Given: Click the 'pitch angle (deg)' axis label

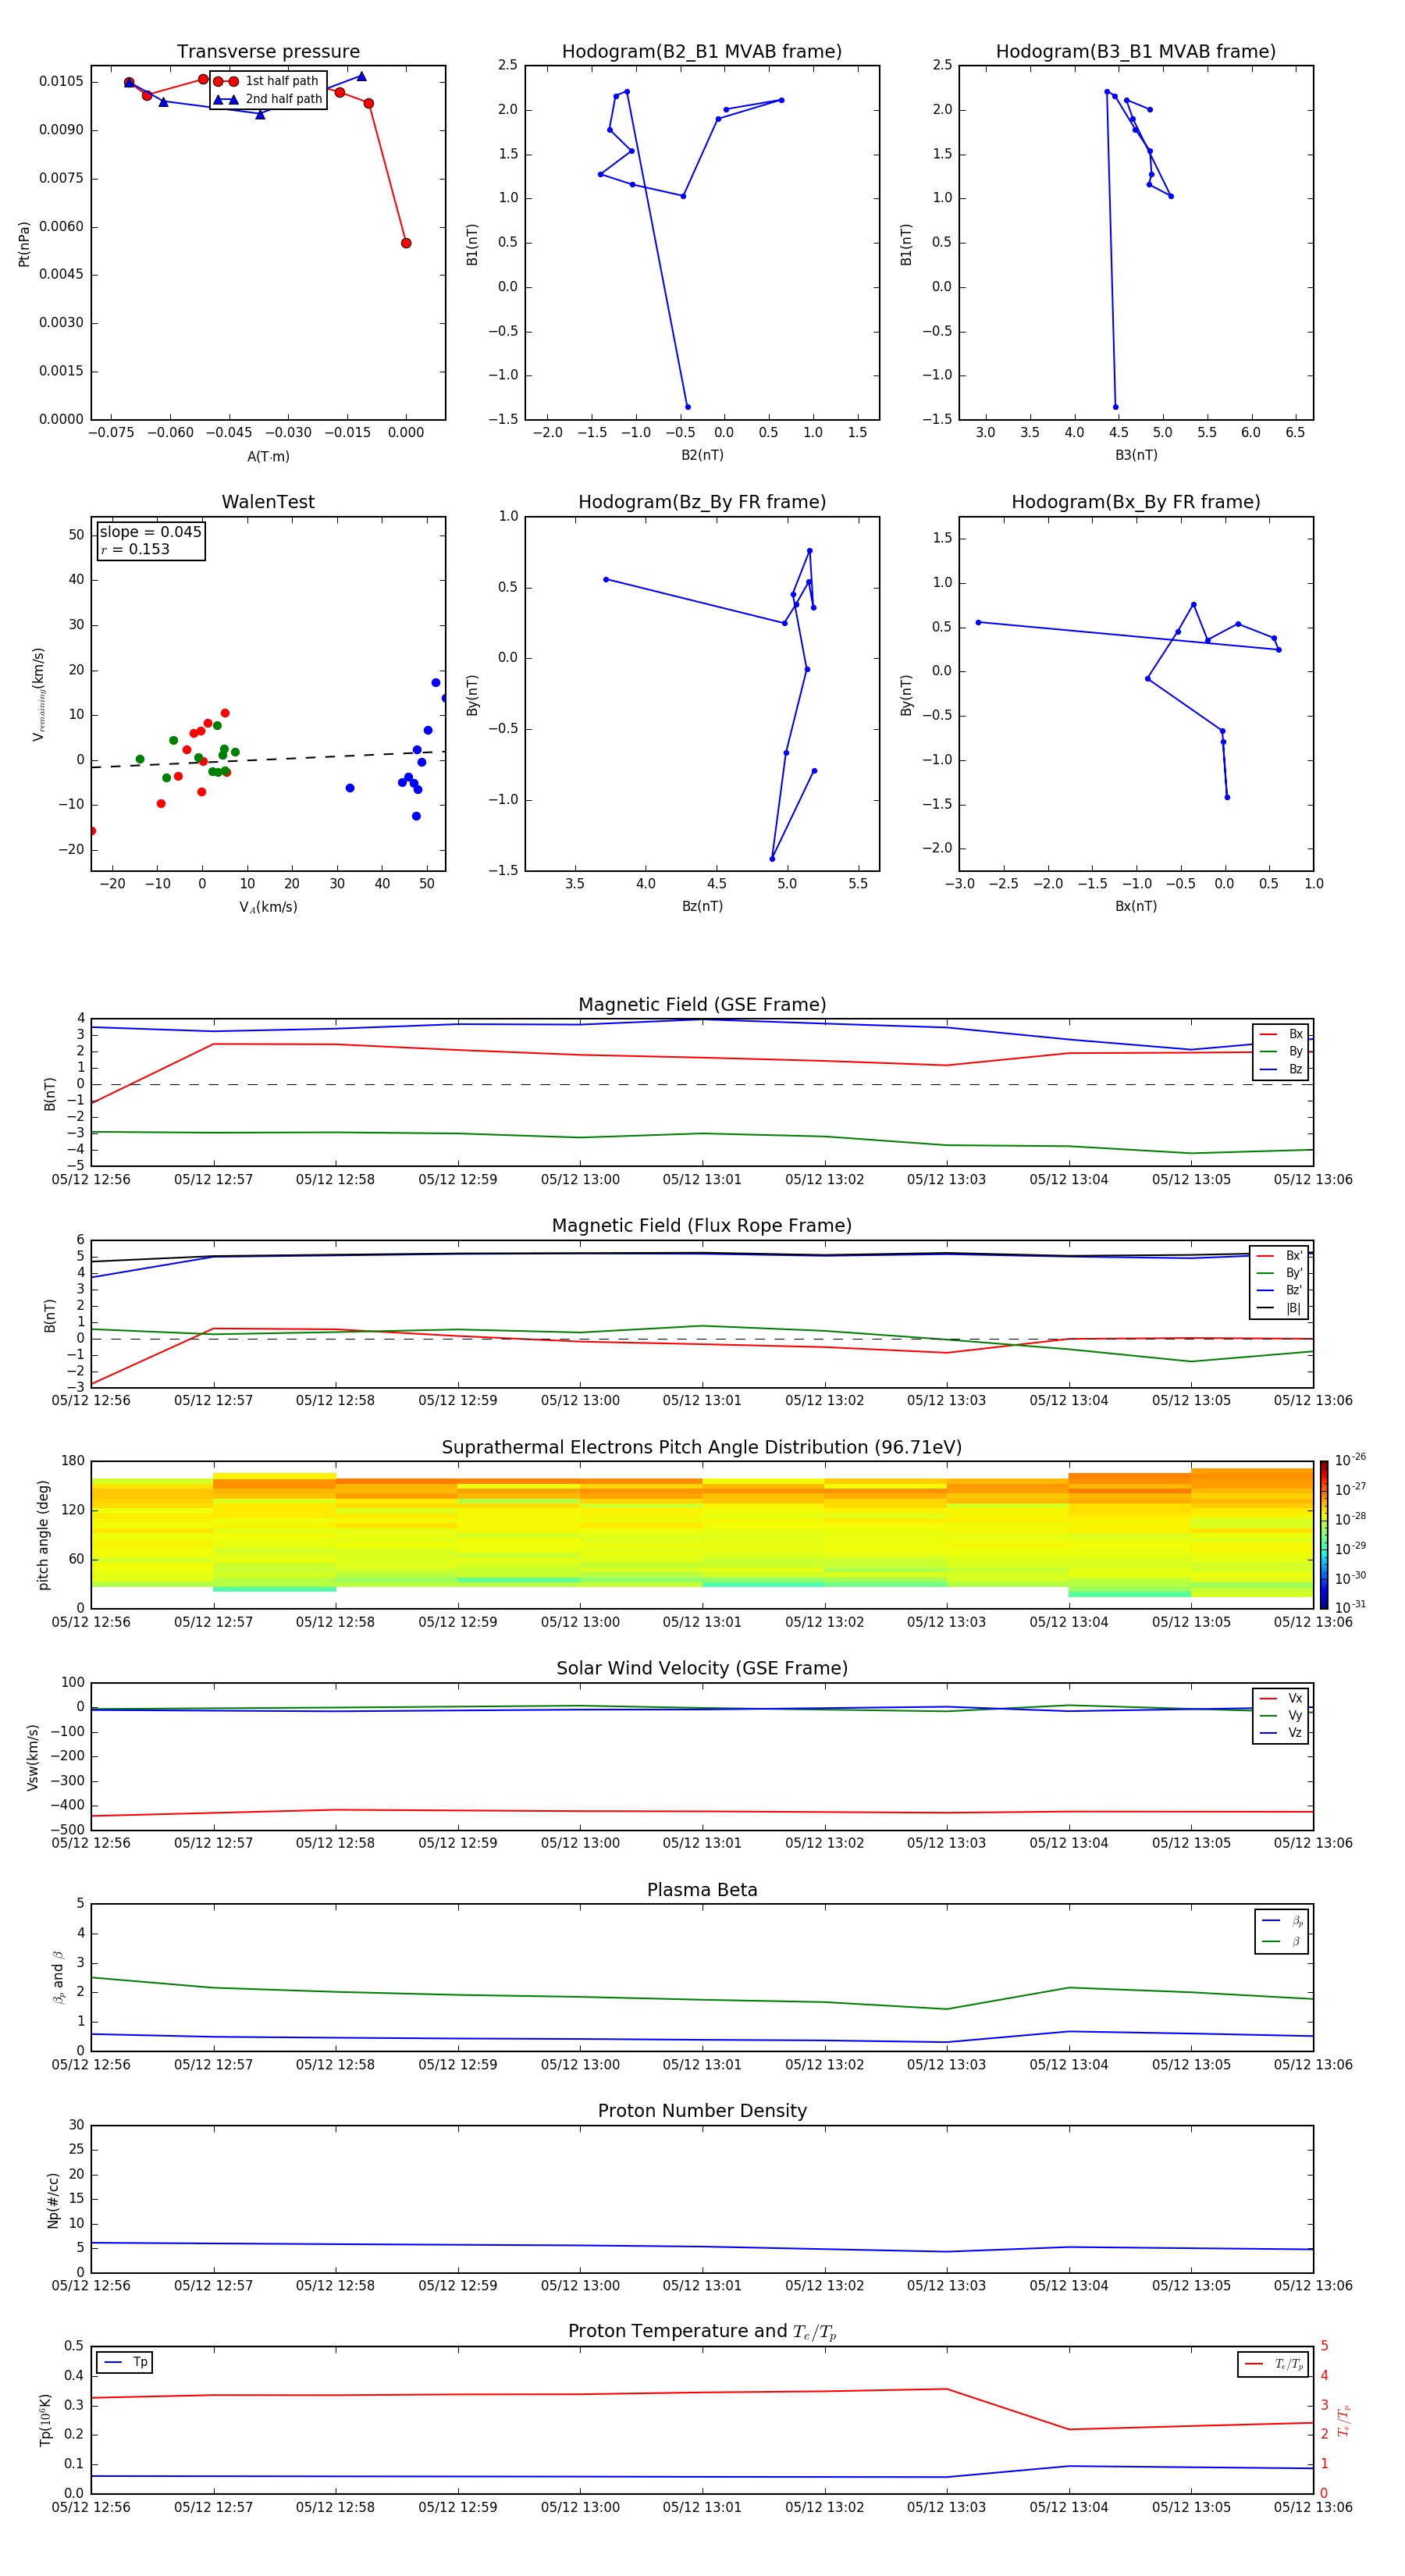Looking at the screenshot, I should (43, 1534).
